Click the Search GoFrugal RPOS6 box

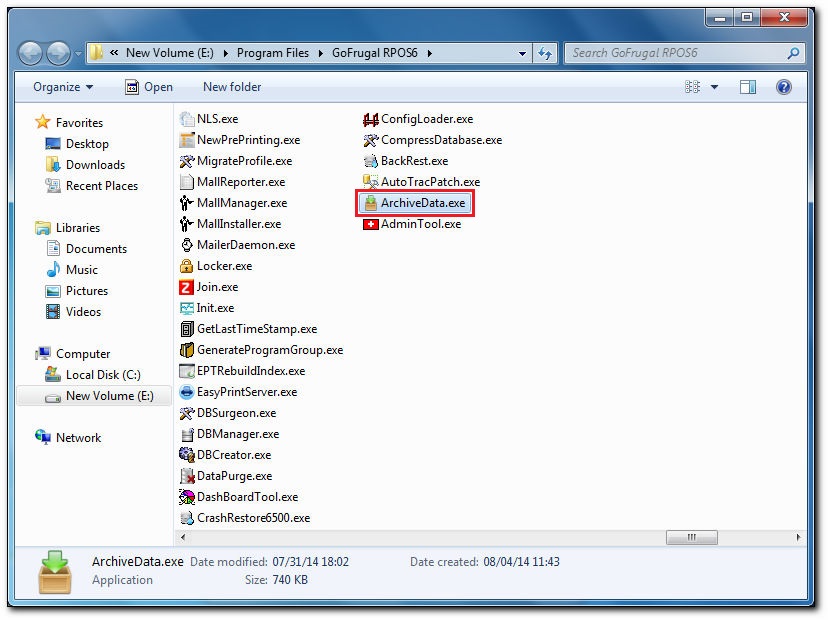pyautogui.click(x=684, y=53)
